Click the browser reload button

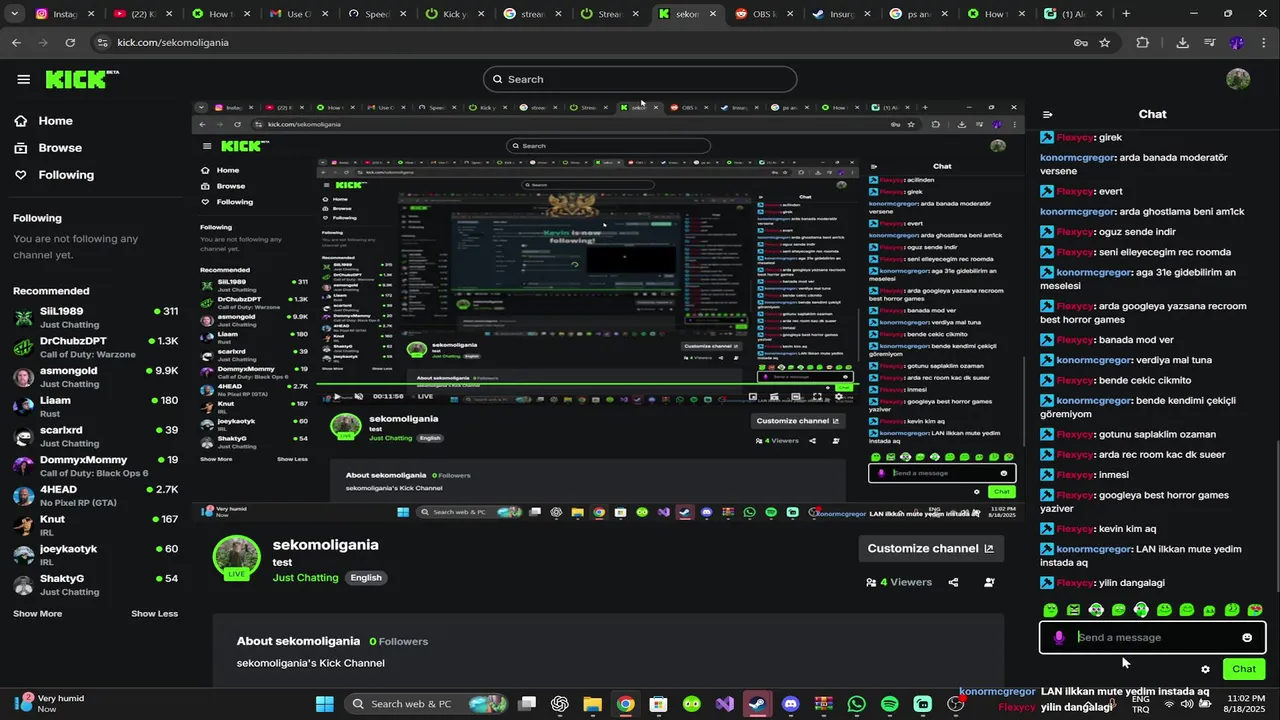[69, 43]
